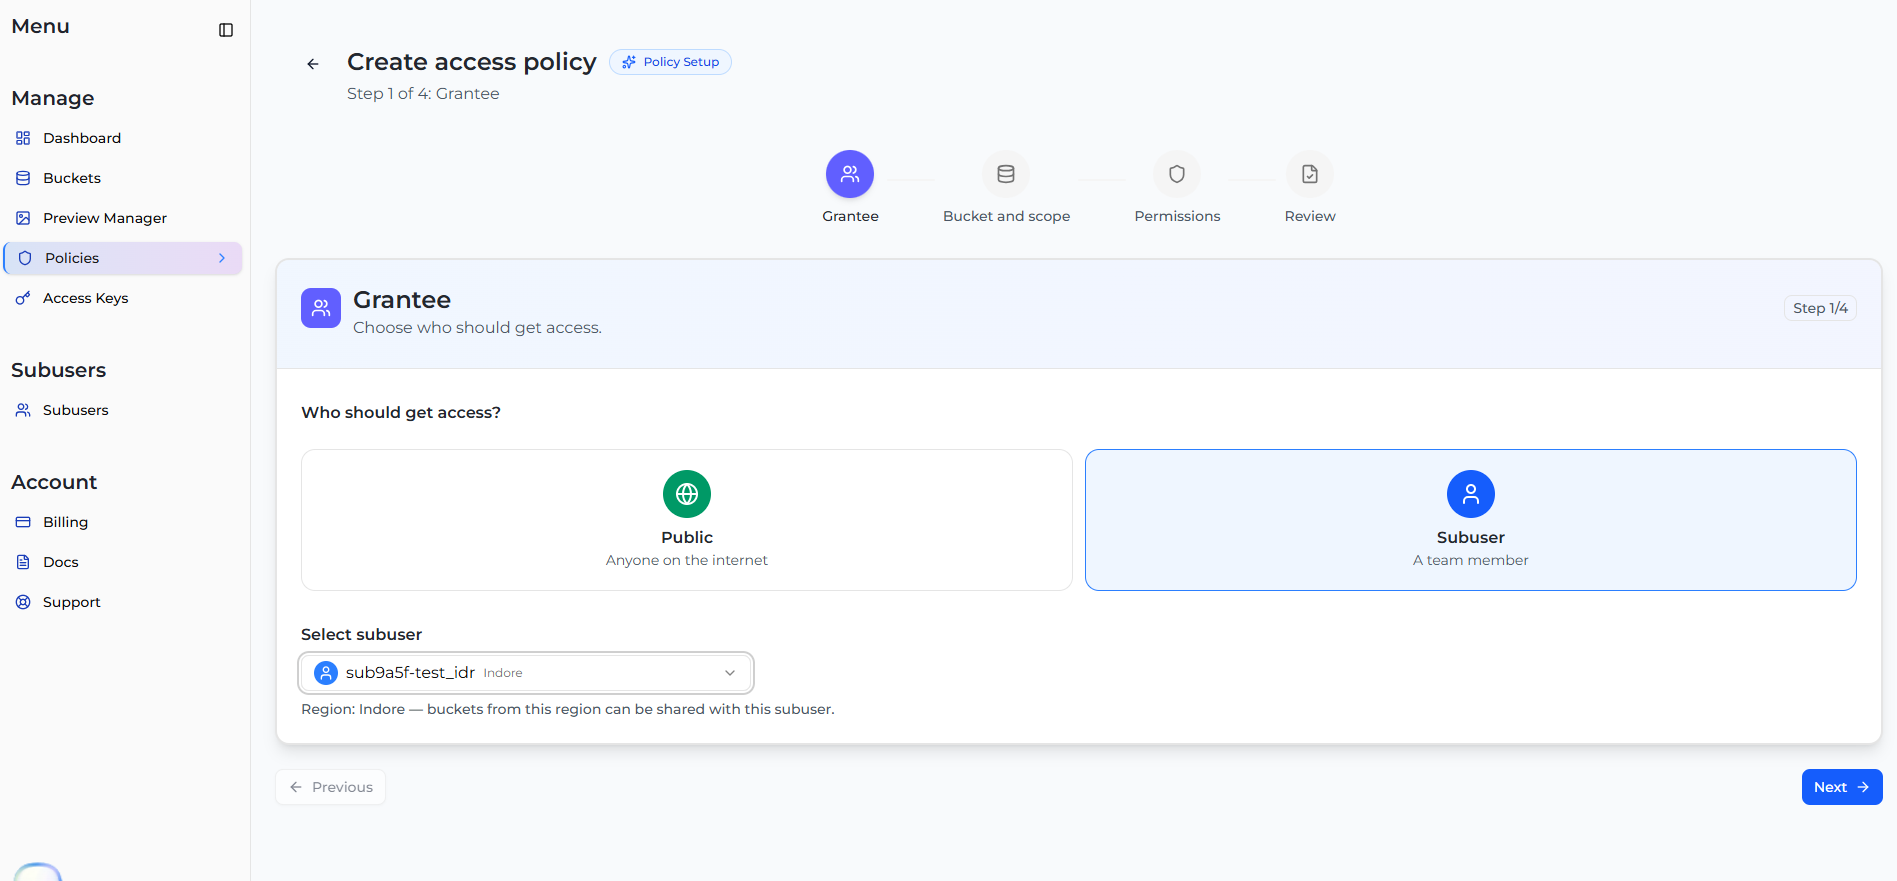This screenshot has width=1897, height=881.
Task: Click the blue Subuser person icon
Action: 1471,494
